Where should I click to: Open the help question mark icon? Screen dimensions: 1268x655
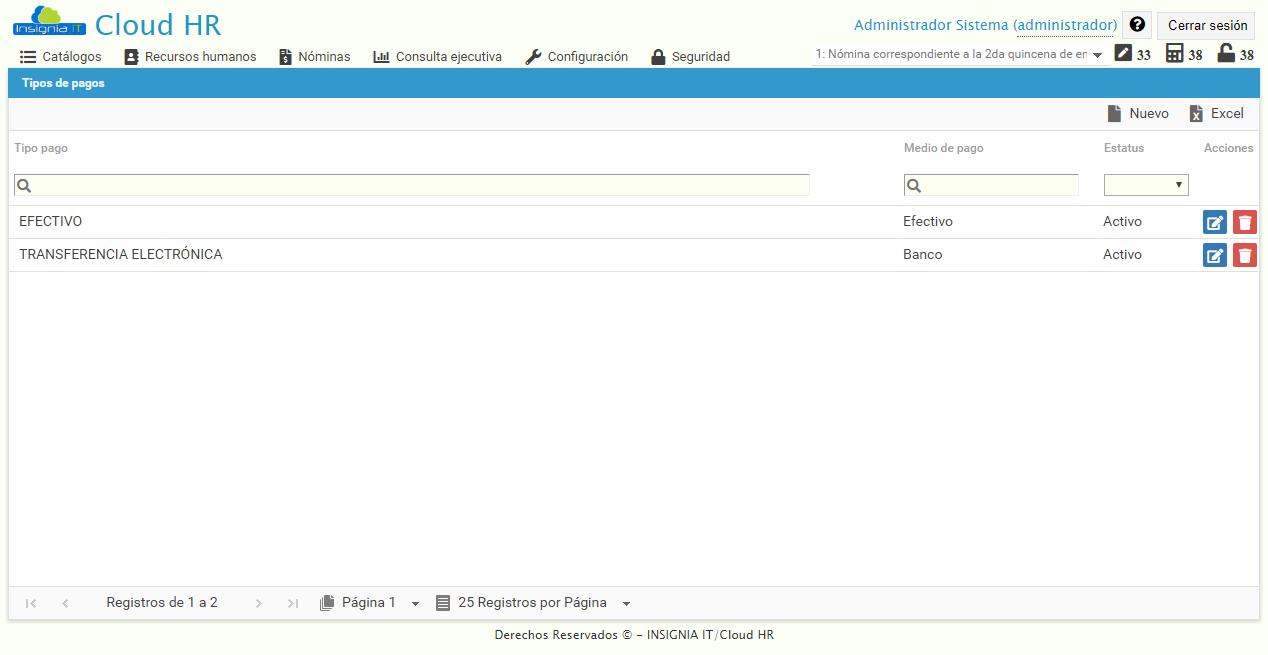point(1137,24)
